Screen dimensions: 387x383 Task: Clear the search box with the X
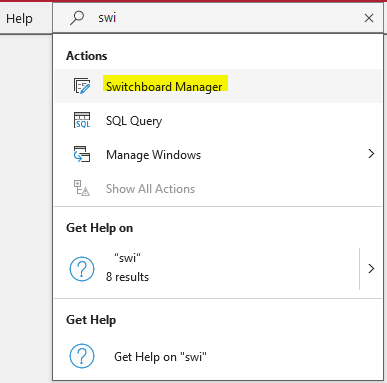[369, 18]
